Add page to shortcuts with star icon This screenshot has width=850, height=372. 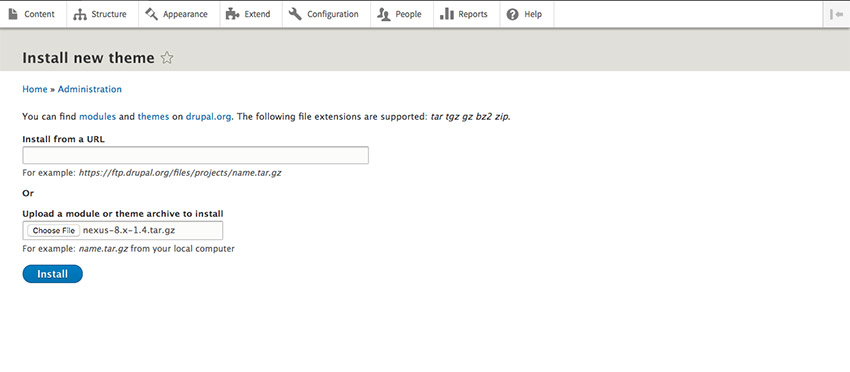pos(167,58)
